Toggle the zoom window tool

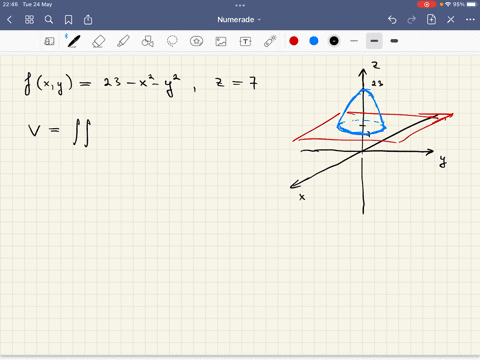(x=49, y=41)
